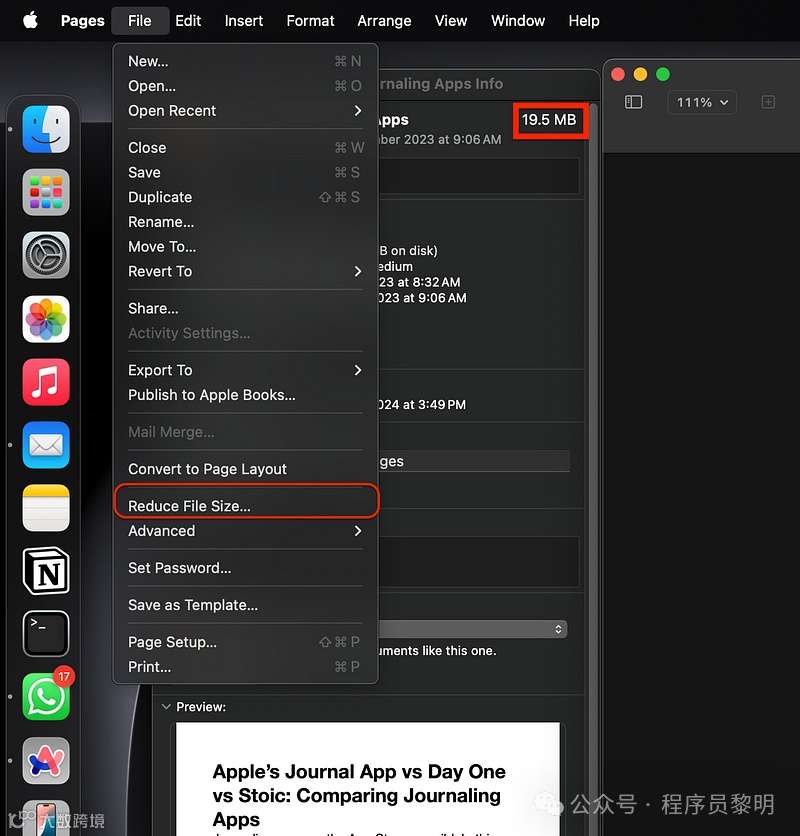Open Notes app in Dock
Viewport: 800px width, 836px height.
[46, 508]
